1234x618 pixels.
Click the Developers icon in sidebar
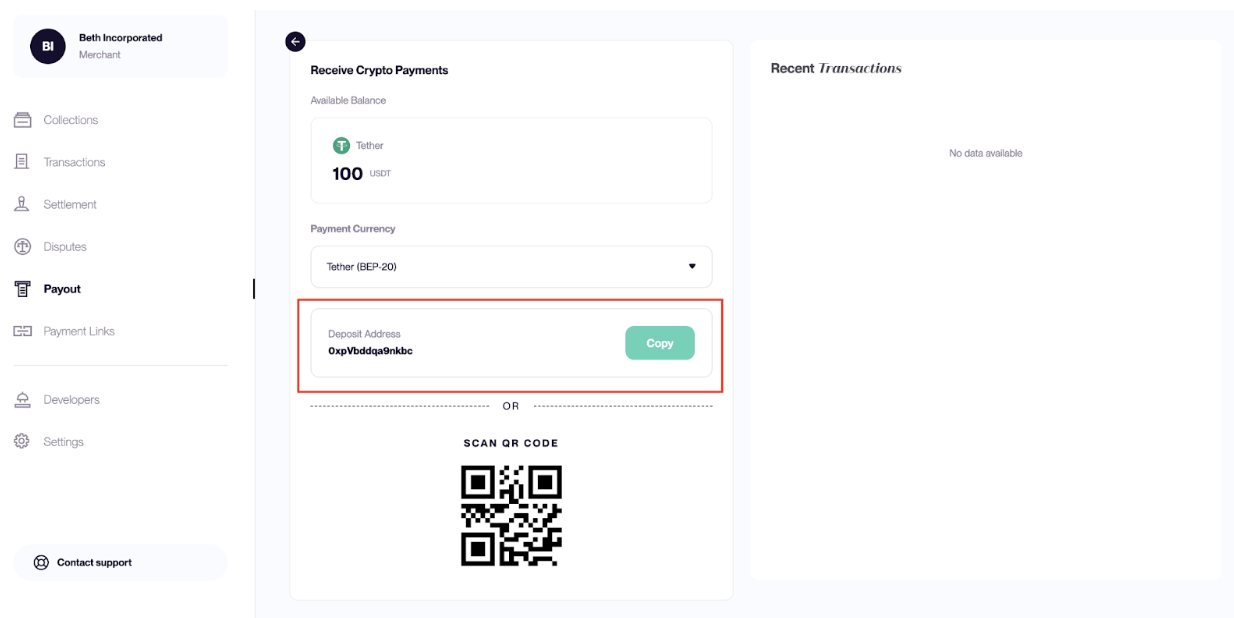pos(22,400)
